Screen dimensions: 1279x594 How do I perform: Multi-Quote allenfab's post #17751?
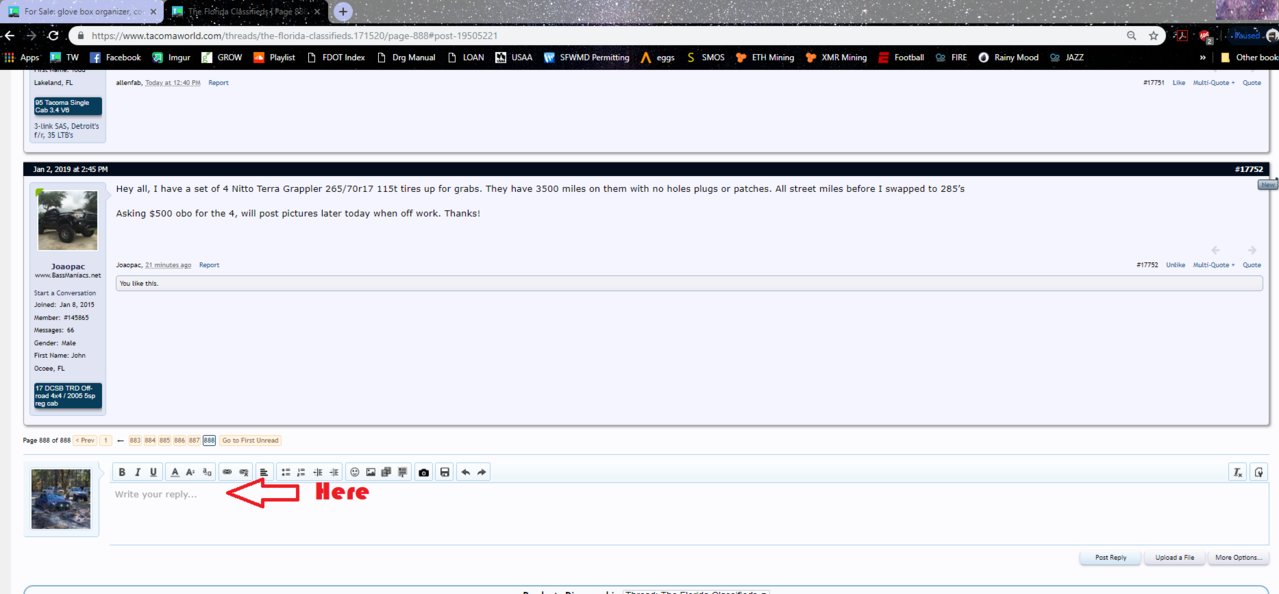(1213, 83)
